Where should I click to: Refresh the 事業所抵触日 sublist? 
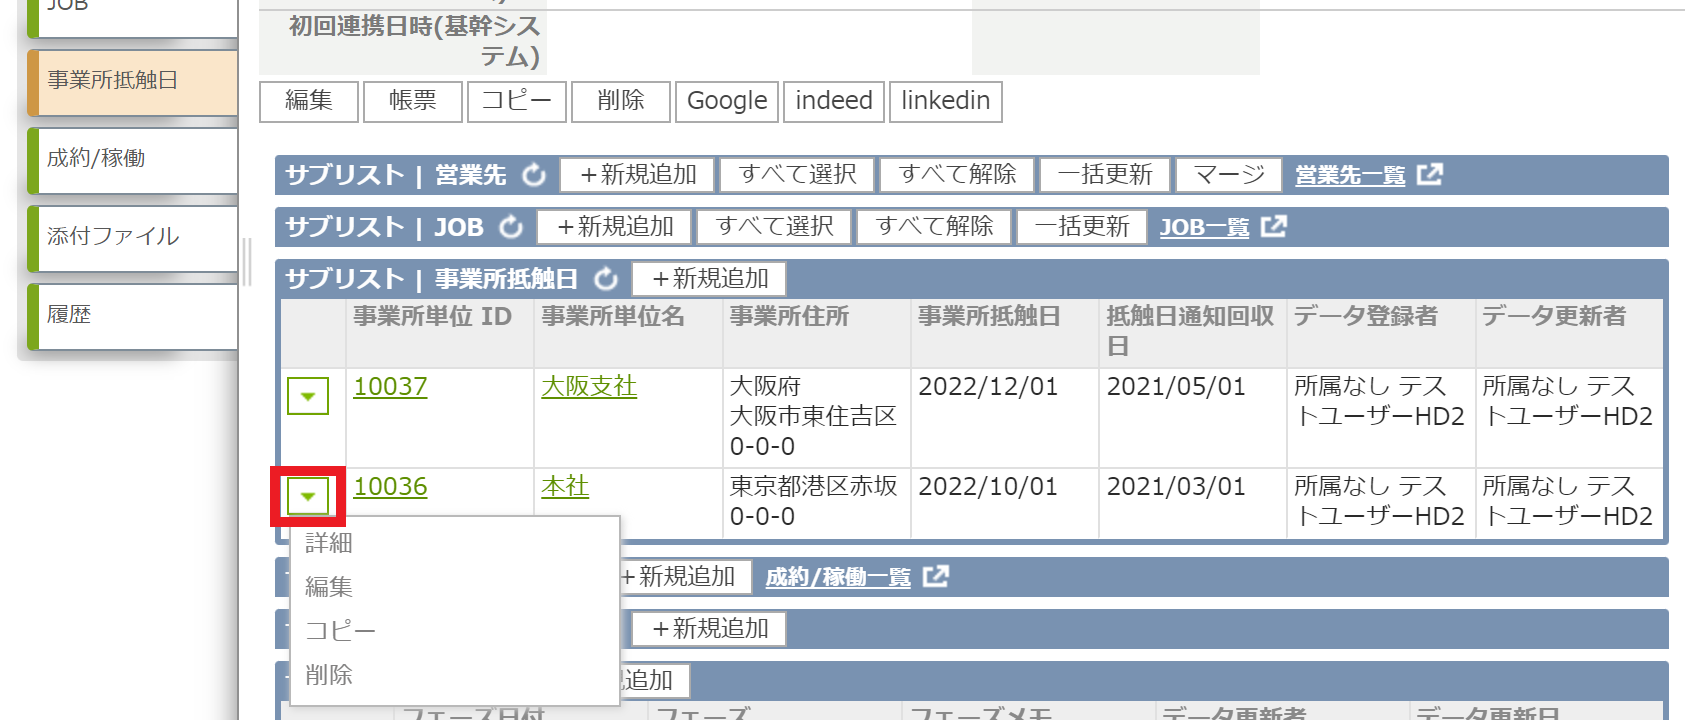[x=605, y=279]
